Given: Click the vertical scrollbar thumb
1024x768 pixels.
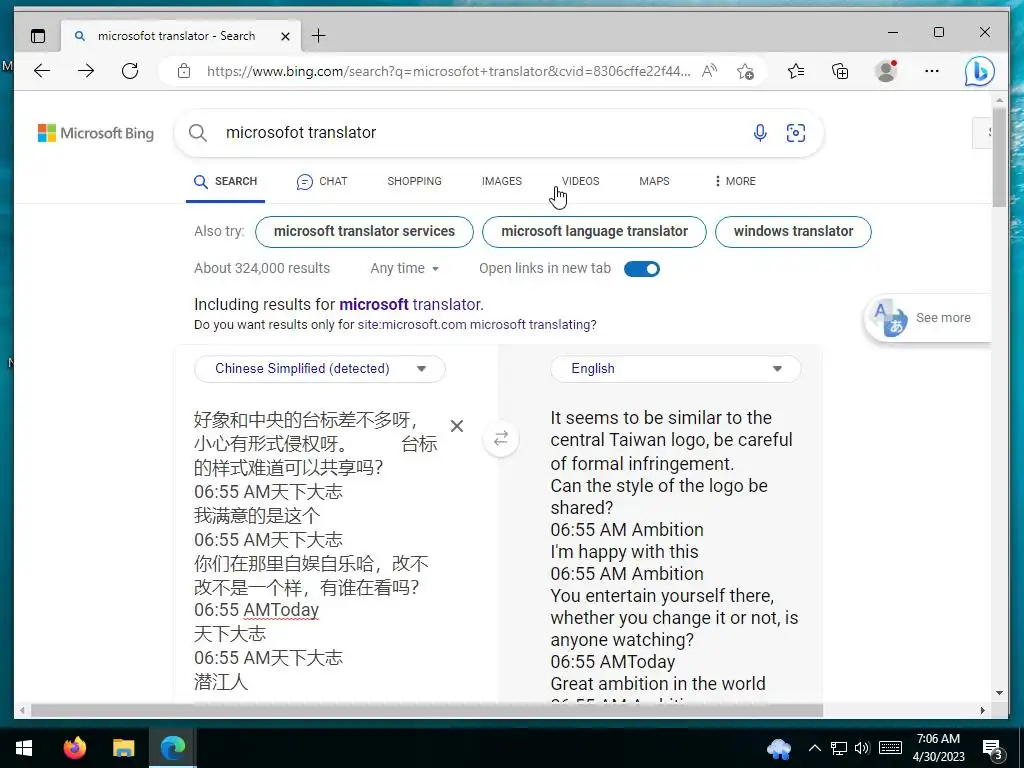Looking at the screenshot, I should coord(999,157).
